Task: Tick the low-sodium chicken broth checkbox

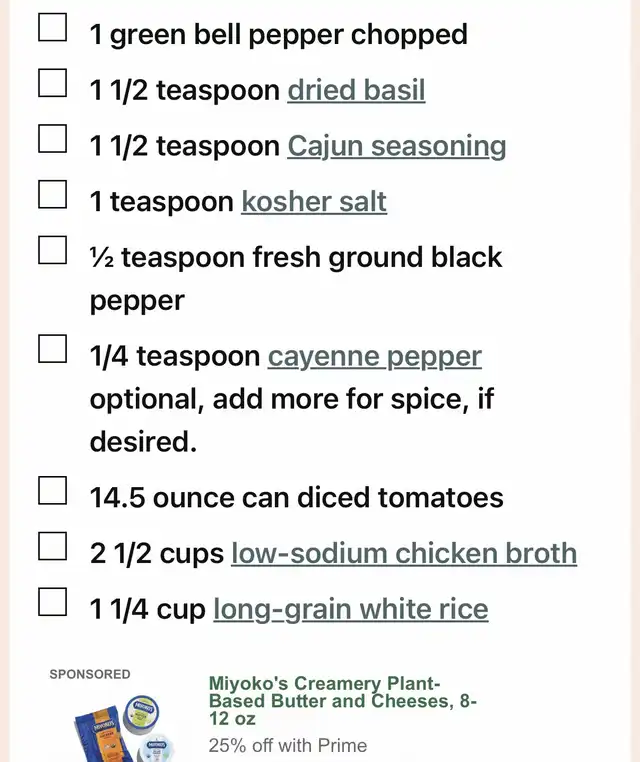Action: tap(53, 546)
